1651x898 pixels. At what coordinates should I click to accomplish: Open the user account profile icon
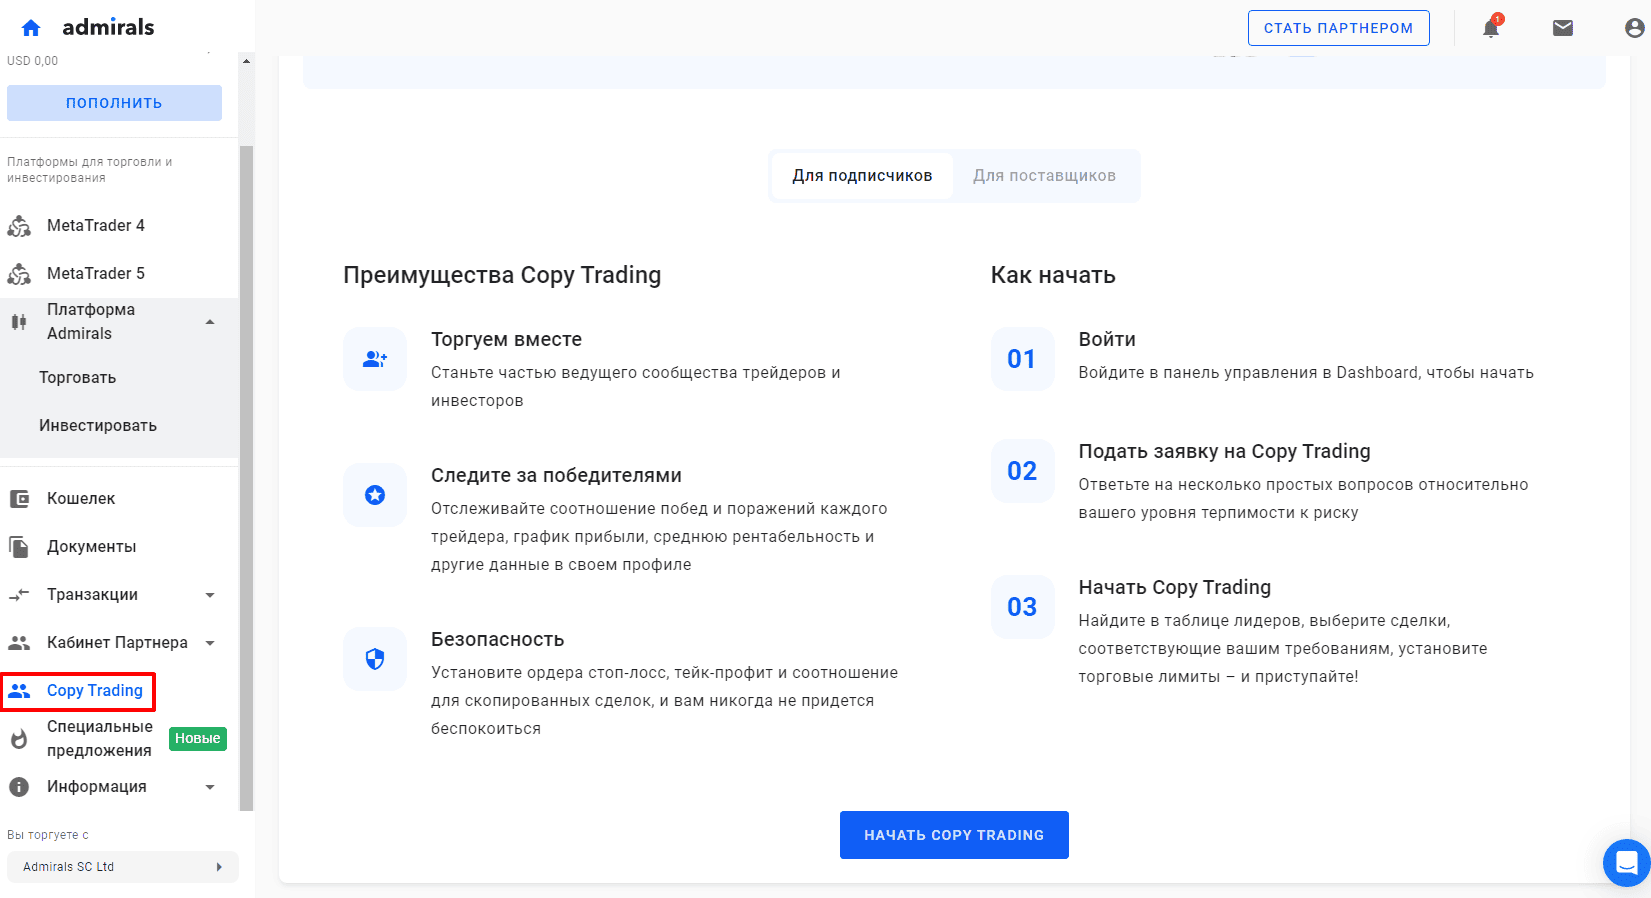point(1635,28)
